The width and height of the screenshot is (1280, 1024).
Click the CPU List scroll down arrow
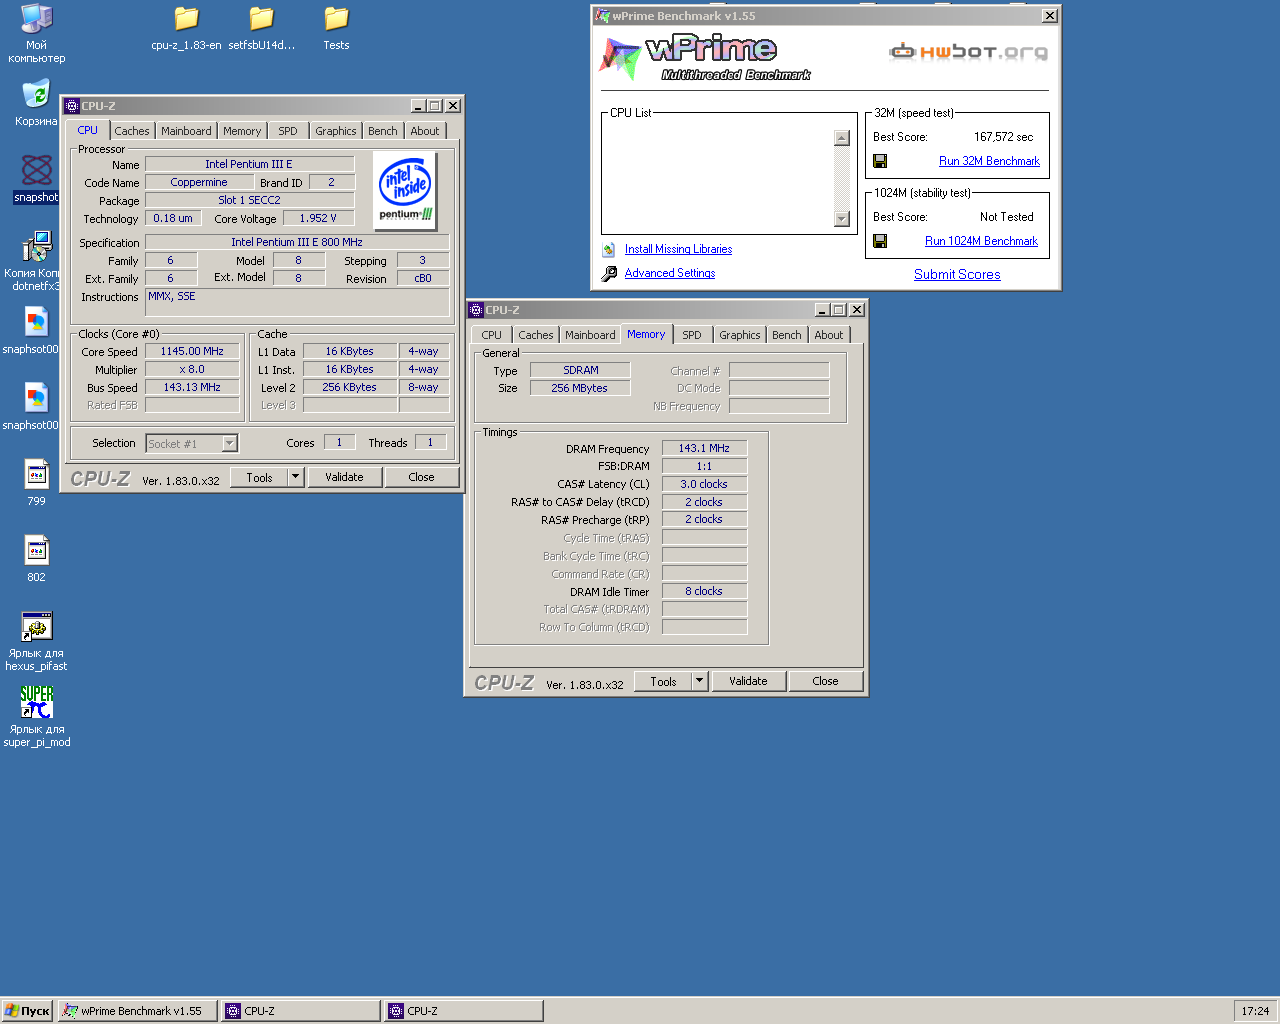click(842, 219)
